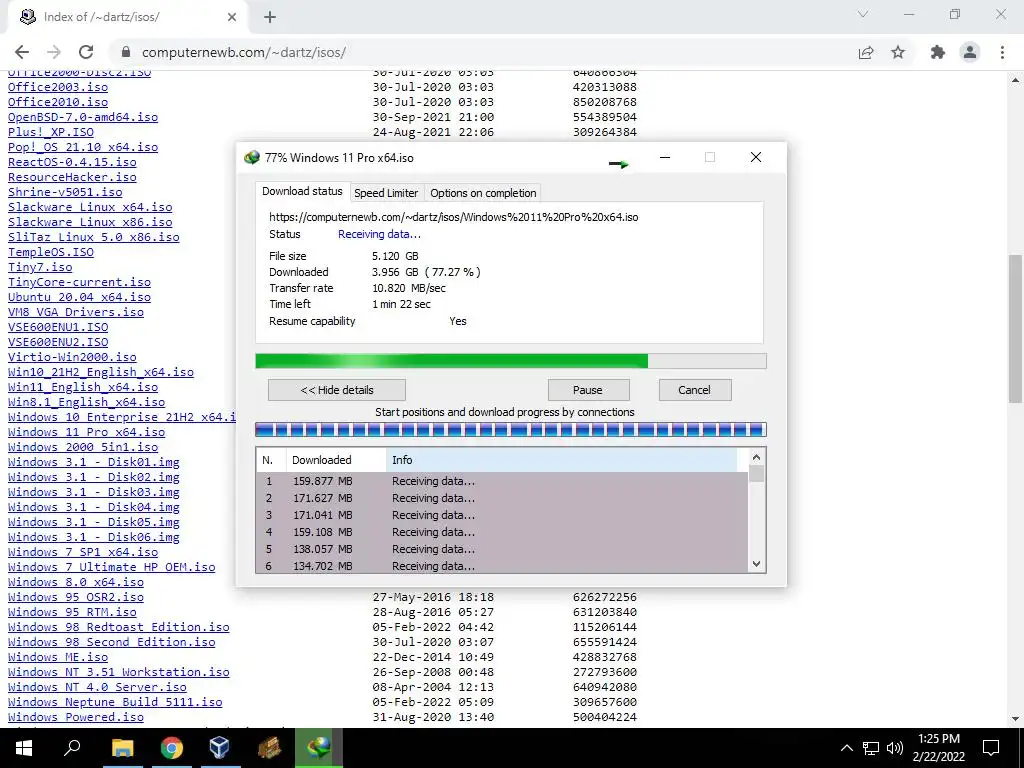
Task: Open the tab search chevron in Chrome
Action: coord(863,14)
